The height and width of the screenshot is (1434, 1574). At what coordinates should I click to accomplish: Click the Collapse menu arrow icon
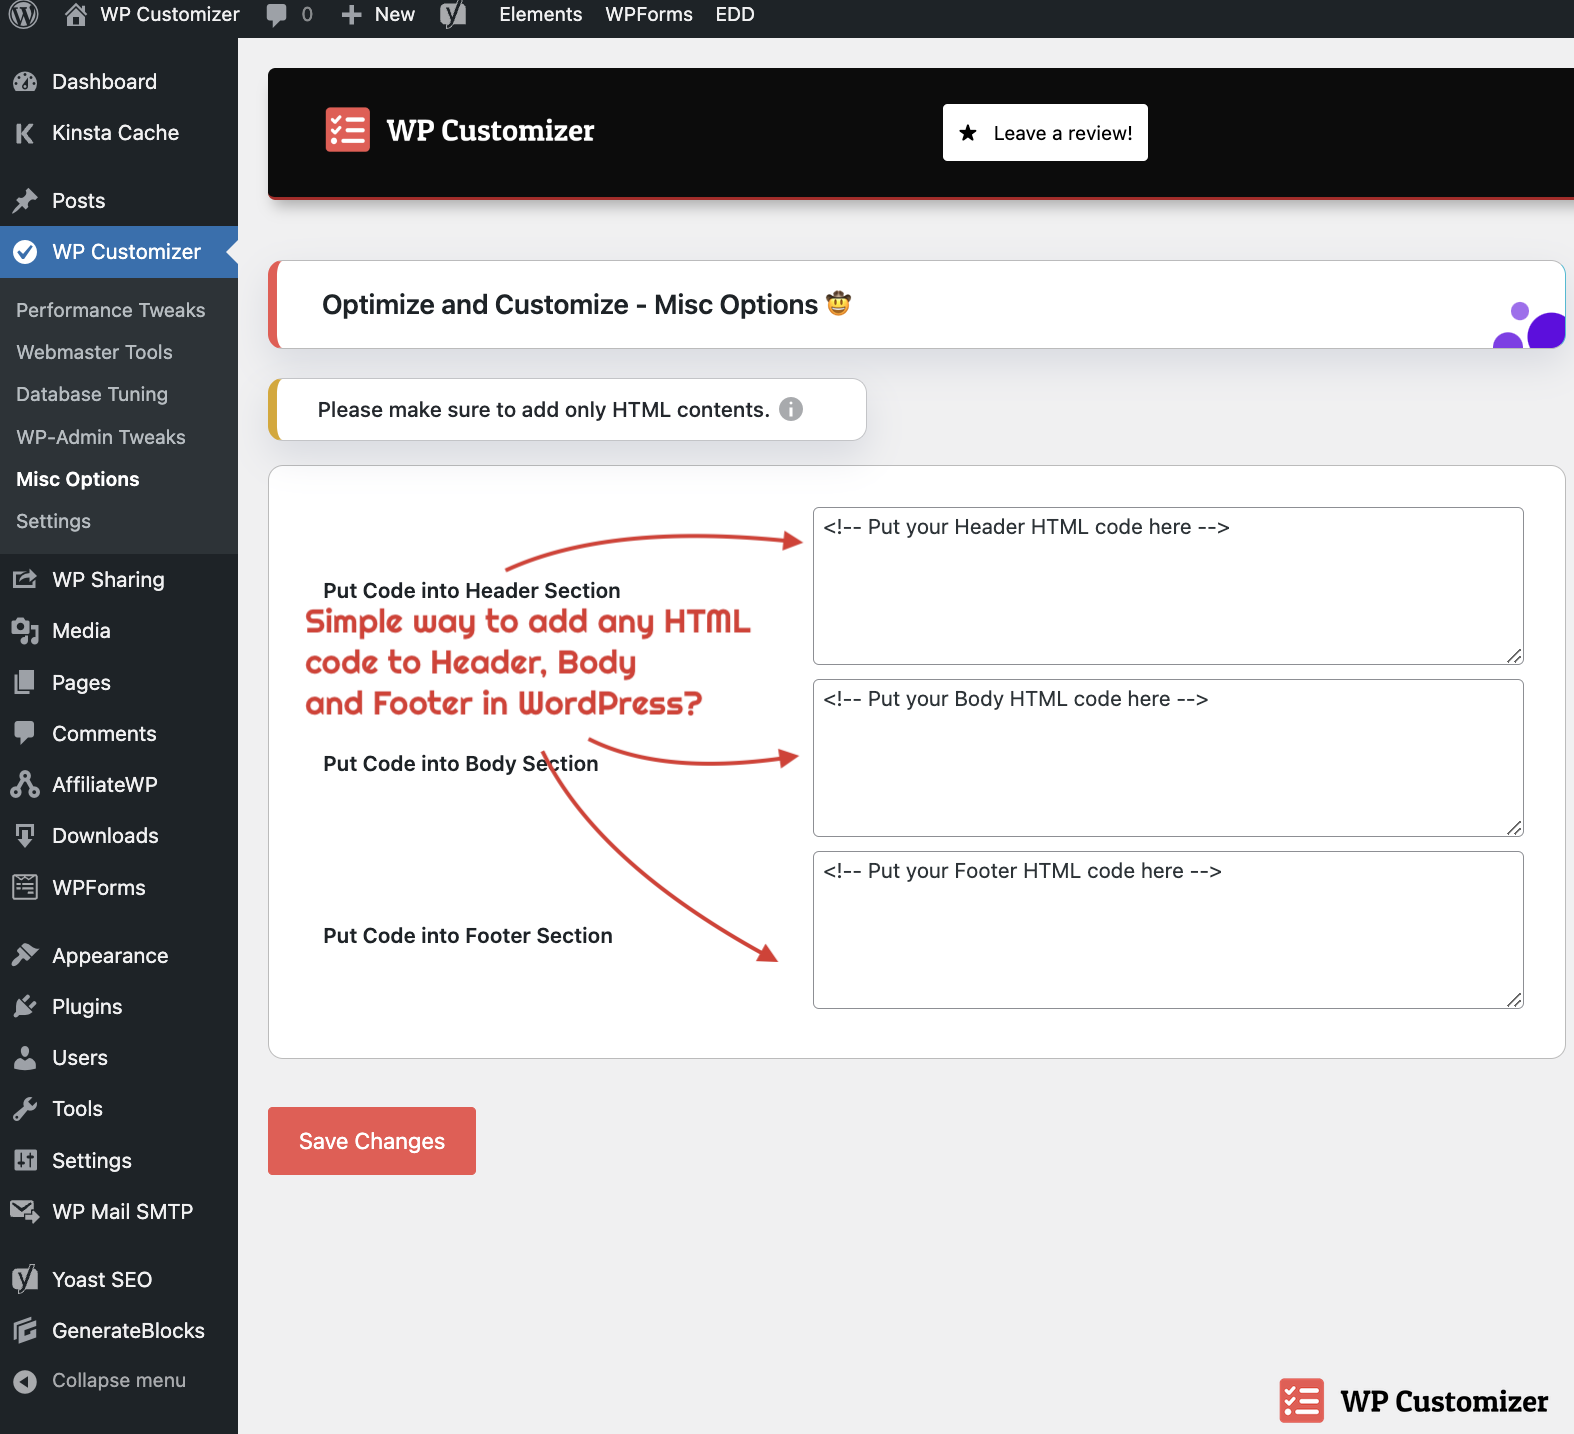coord(25,1381)
